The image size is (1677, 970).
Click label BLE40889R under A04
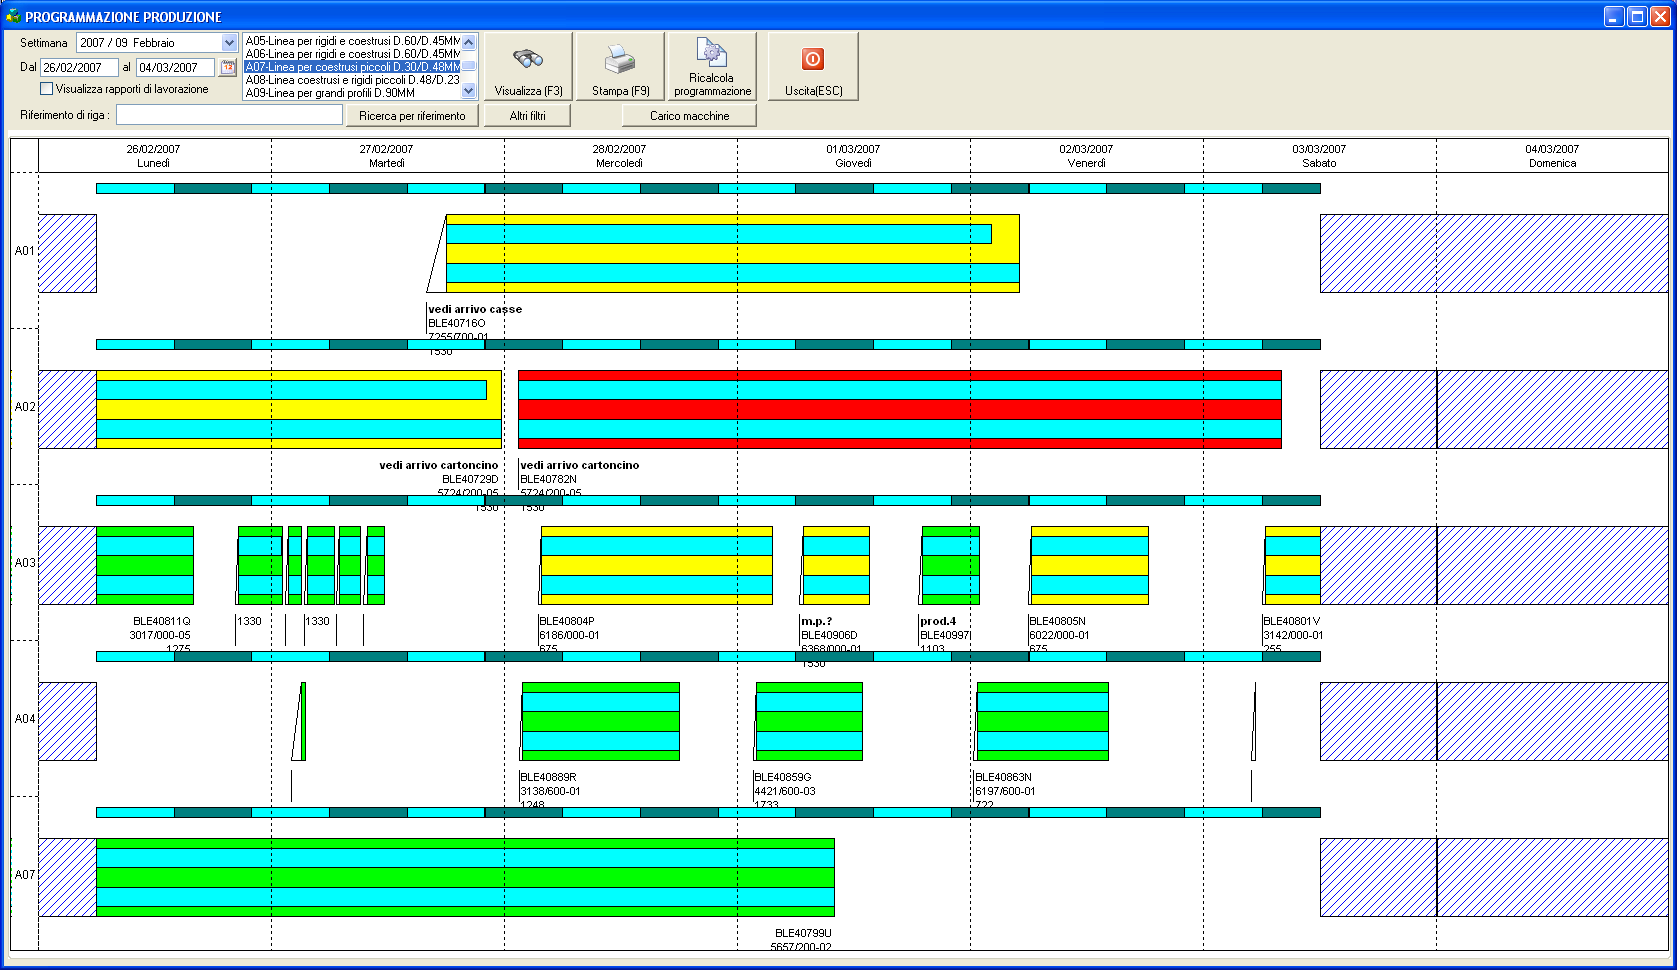[x=548, y=777]
